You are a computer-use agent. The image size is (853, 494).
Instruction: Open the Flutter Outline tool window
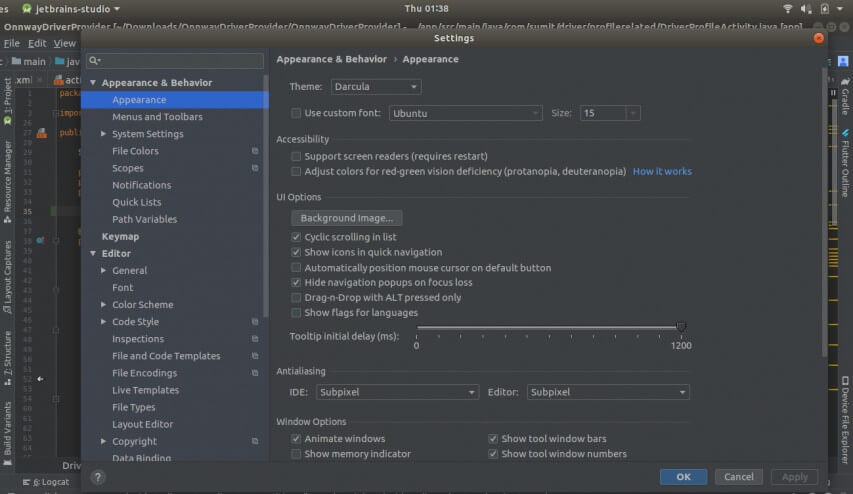845,163
